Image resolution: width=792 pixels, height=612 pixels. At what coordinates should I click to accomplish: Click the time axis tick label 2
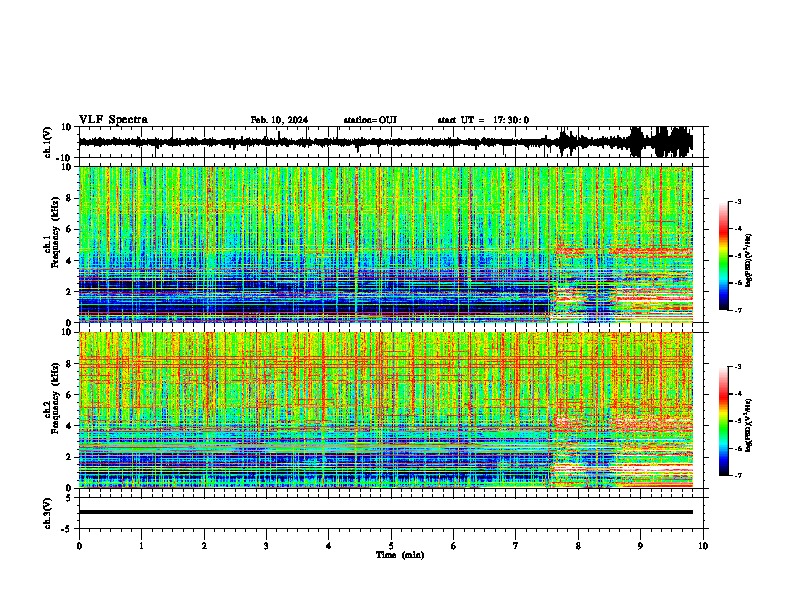tap(204, 546)
